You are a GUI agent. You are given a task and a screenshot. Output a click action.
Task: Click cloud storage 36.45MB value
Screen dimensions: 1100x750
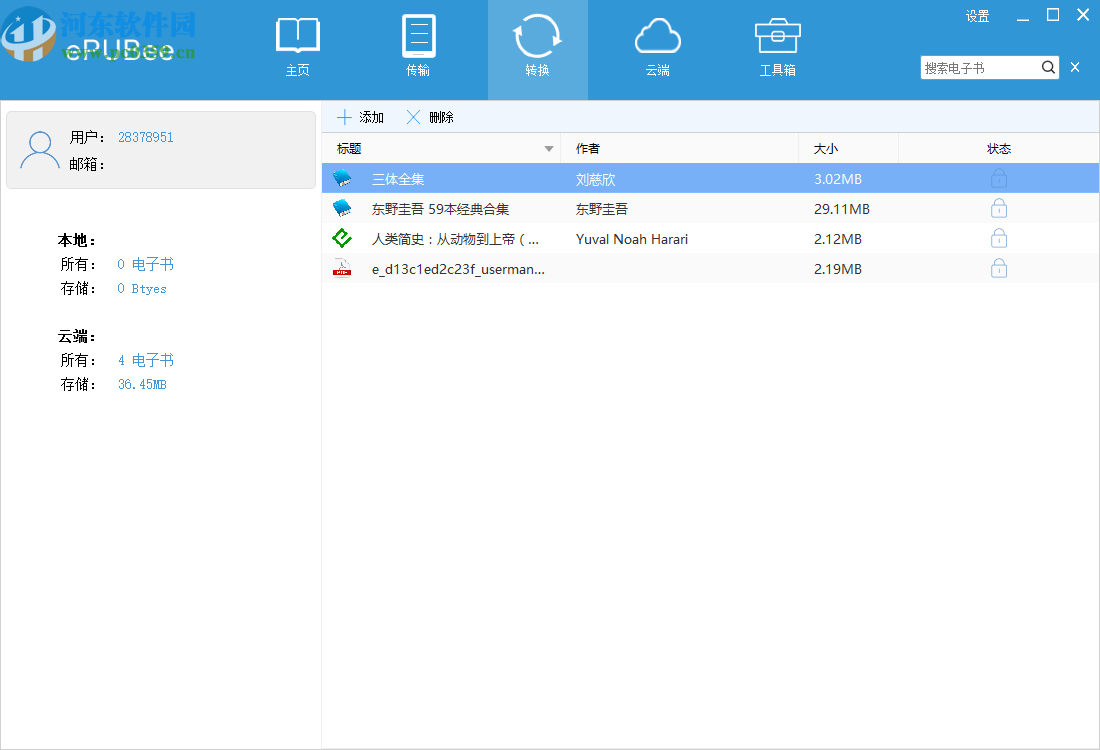[x=142, y=384]
